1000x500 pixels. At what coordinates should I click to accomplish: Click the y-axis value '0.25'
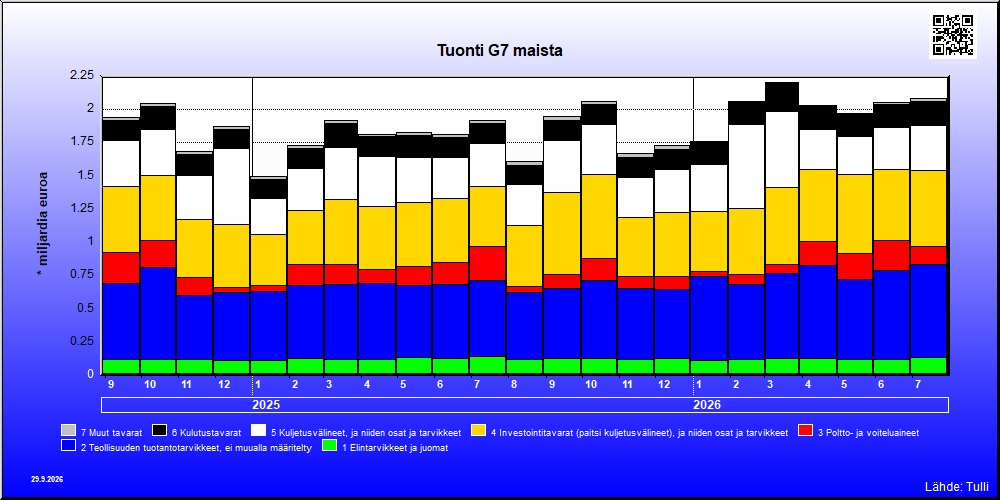(81, 341)
